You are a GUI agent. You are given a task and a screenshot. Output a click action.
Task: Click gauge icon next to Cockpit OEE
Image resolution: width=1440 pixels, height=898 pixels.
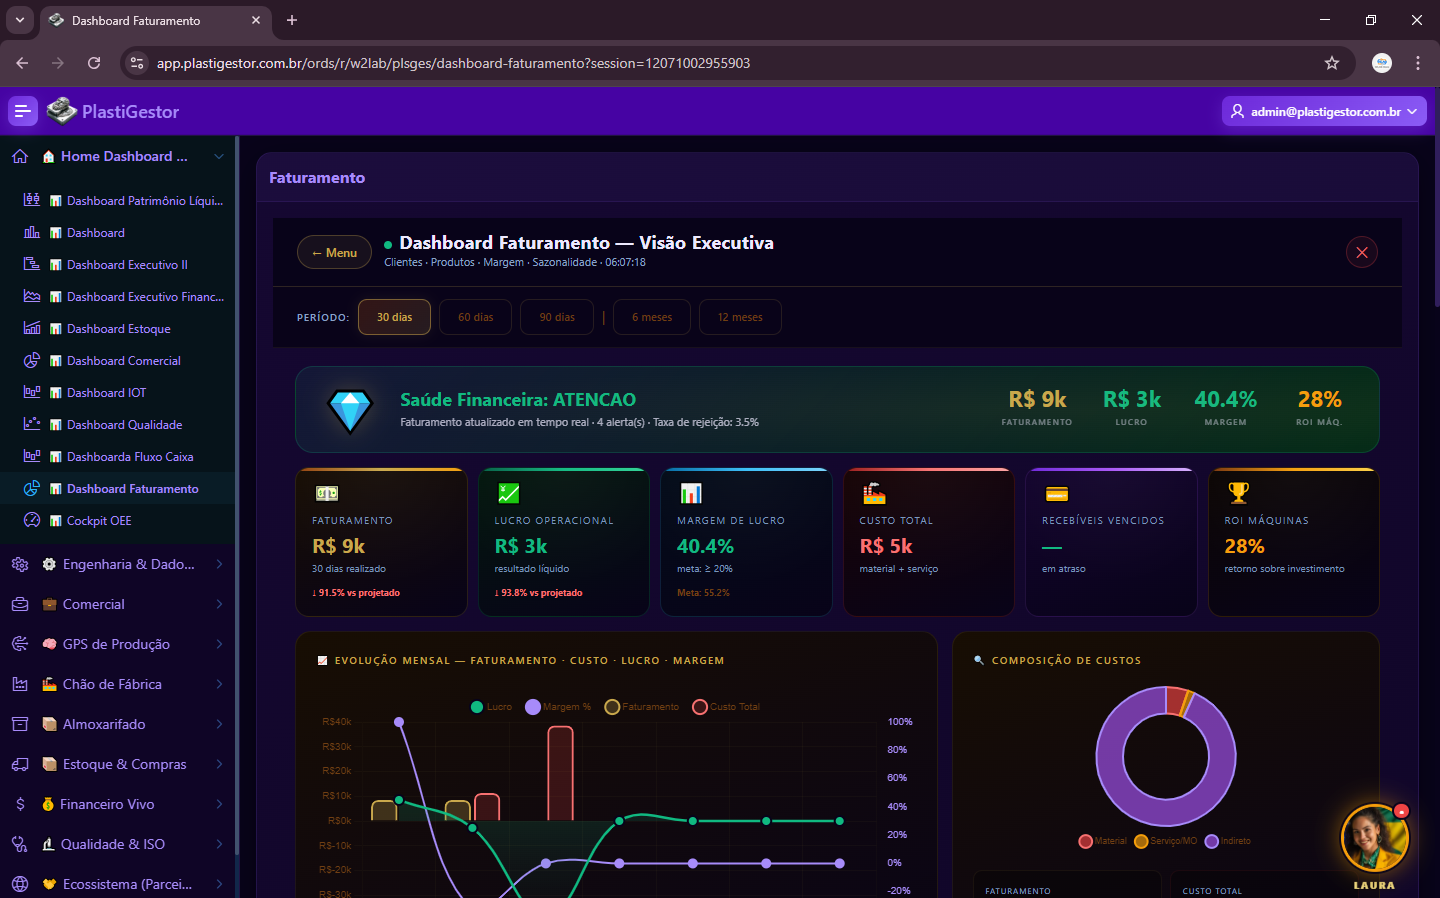pos(32,520)
